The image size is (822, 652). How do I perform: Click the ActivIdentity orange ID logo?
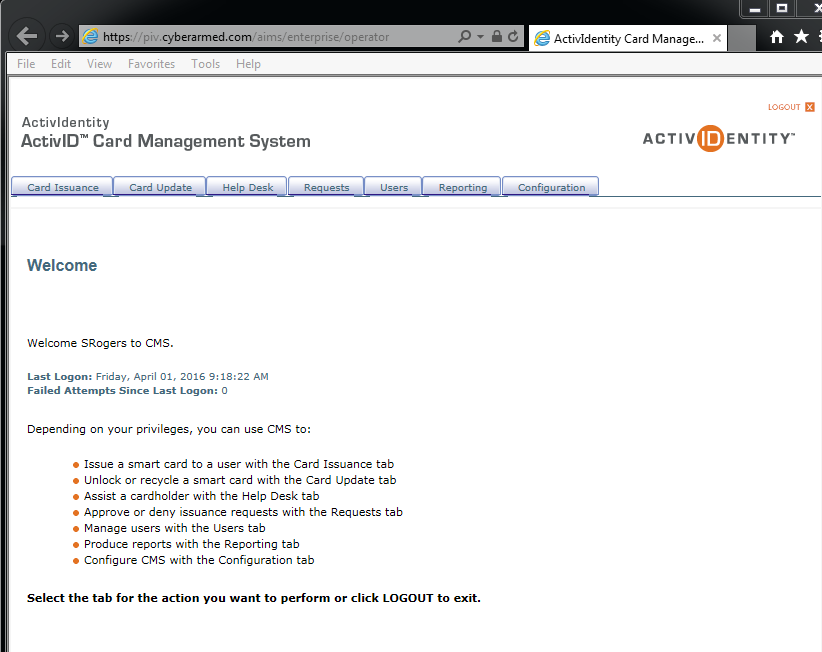pos(710,138)
